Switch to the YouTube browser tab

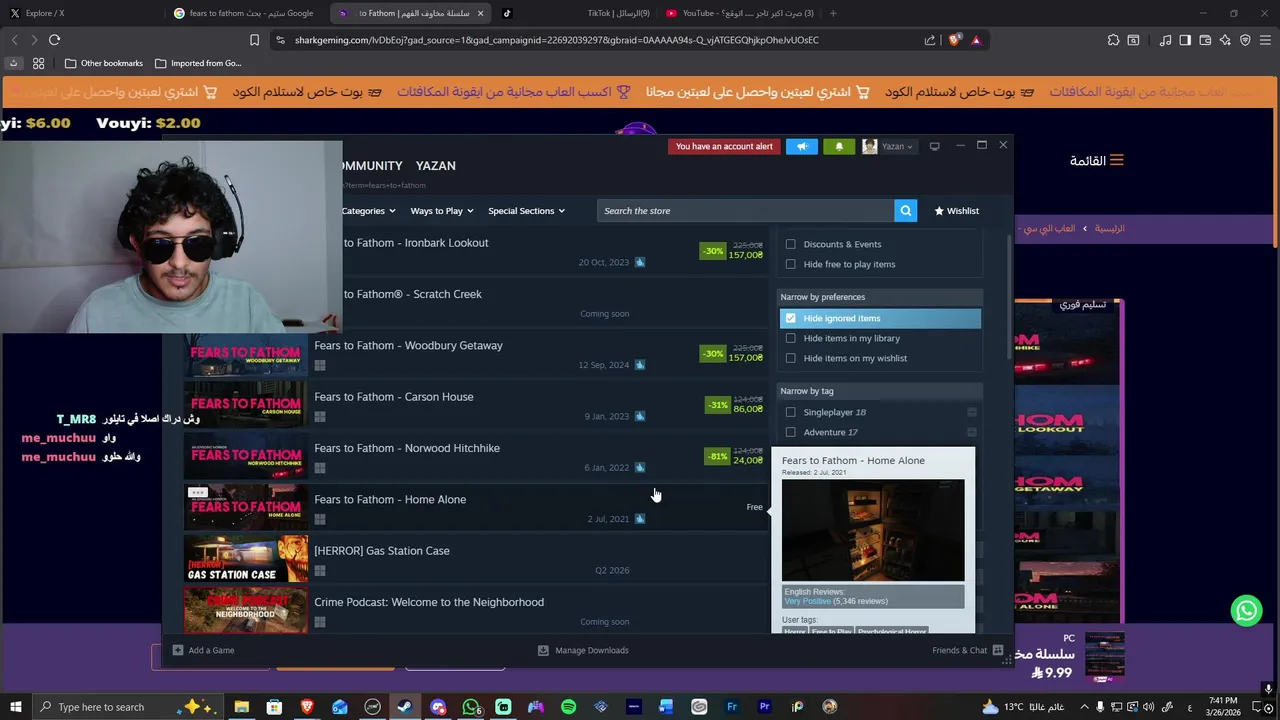[738, 13]
